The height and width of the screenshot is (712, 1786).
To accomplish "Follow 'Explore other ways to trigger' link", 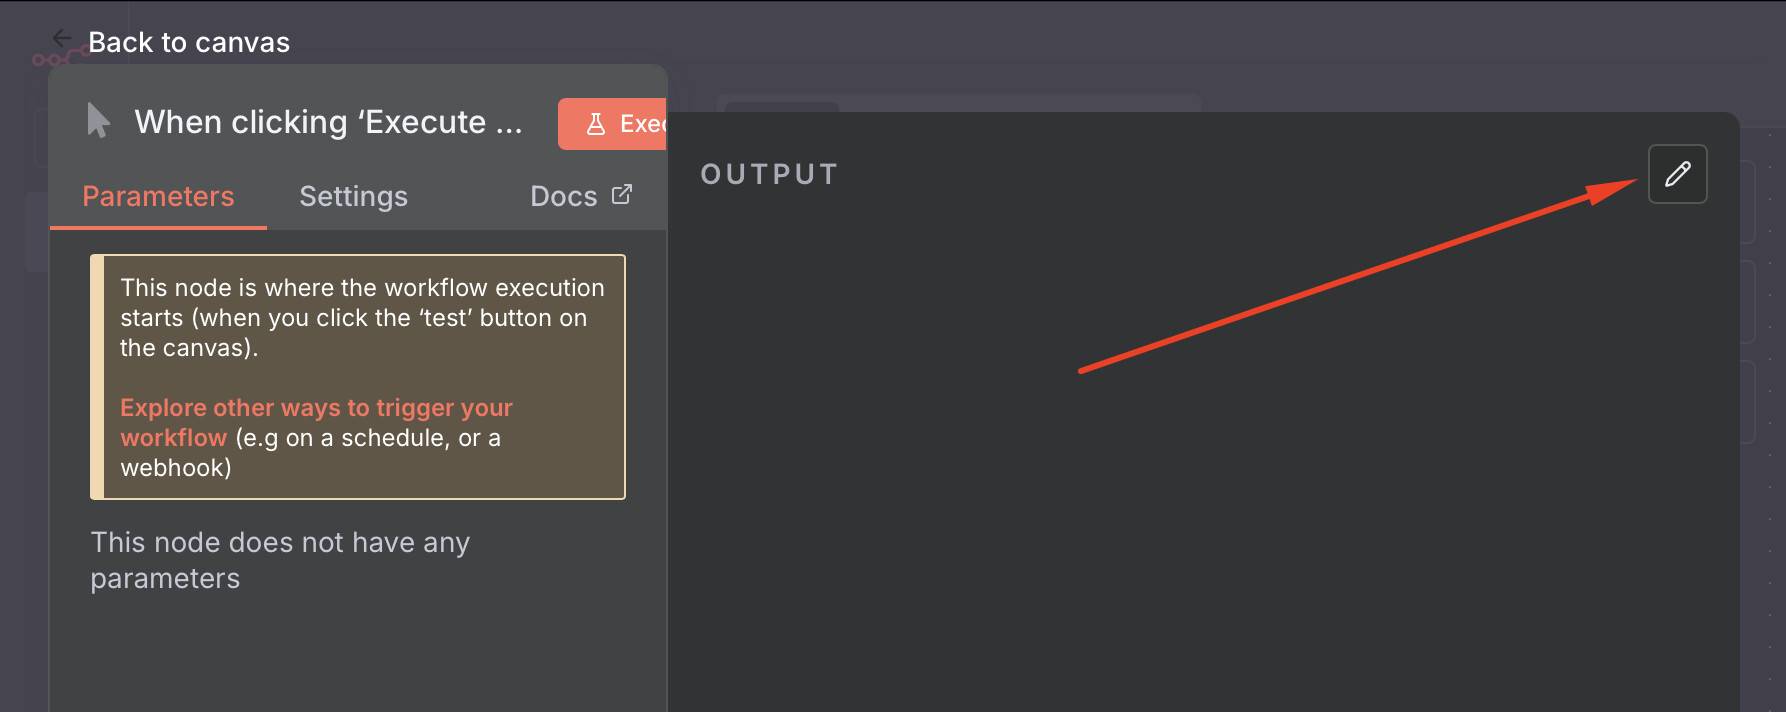I will point(316,408).
